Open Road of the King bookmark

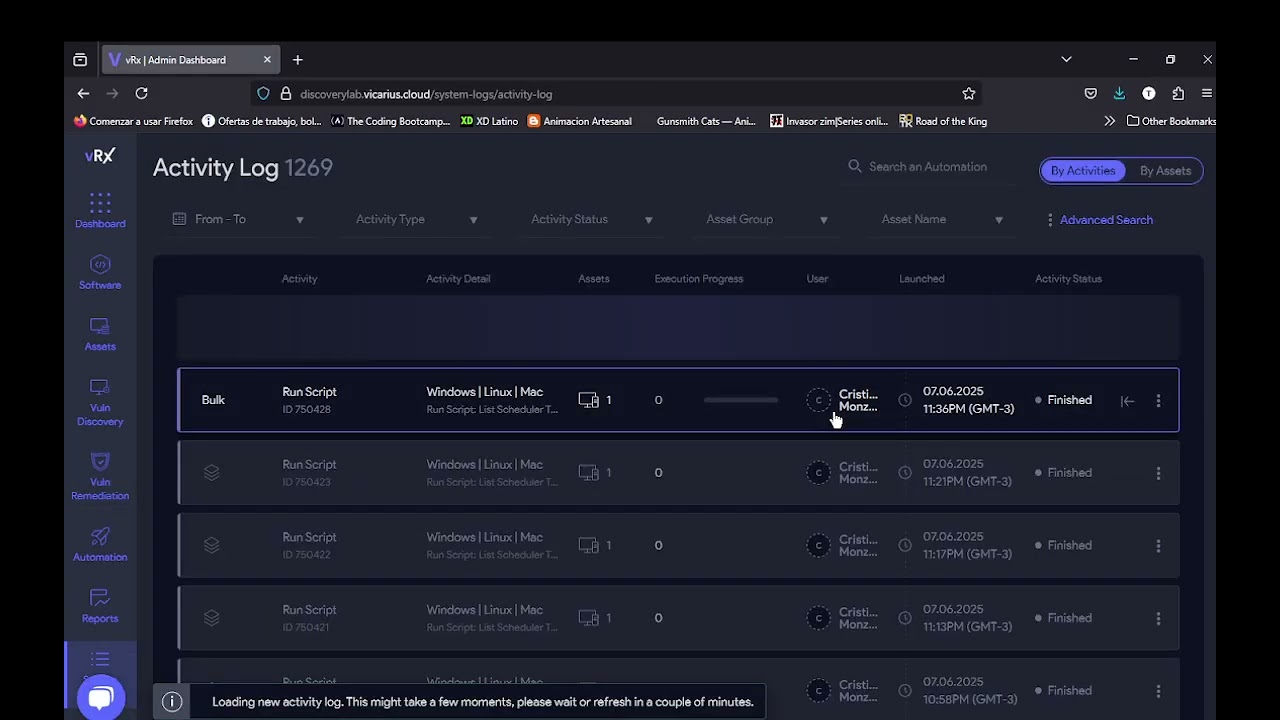click(943, 121)
